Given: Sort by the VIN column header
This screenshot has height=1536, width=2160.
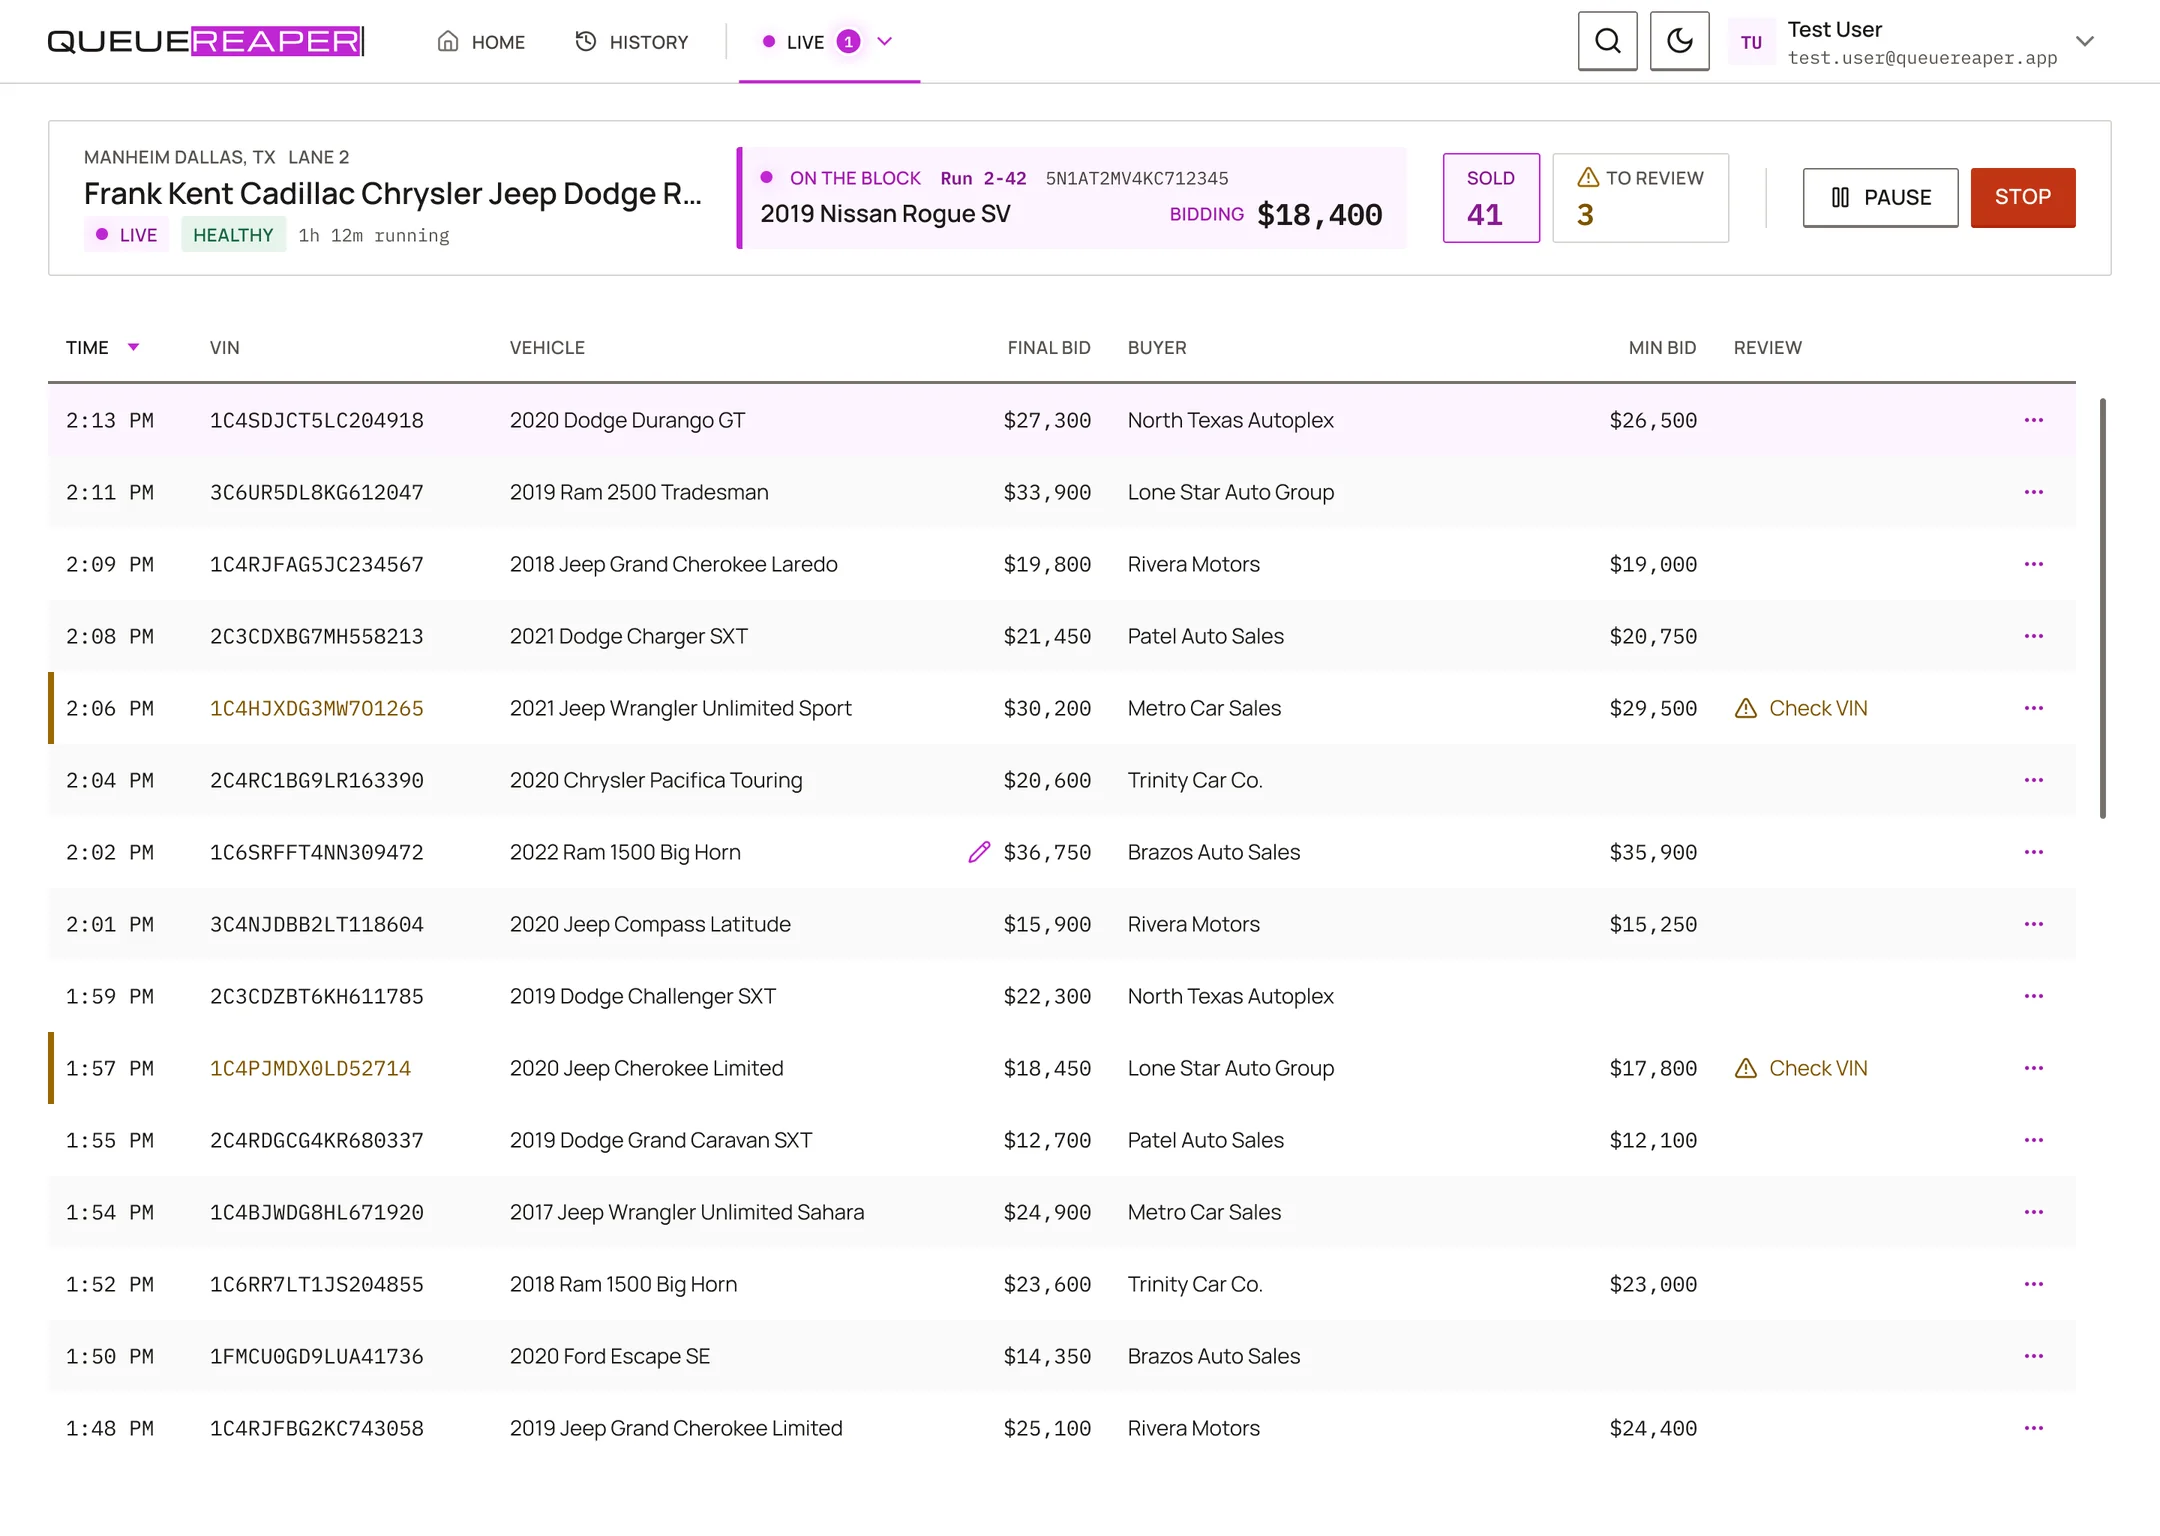Looking at the screenshot, I should [x=225, y=348].
